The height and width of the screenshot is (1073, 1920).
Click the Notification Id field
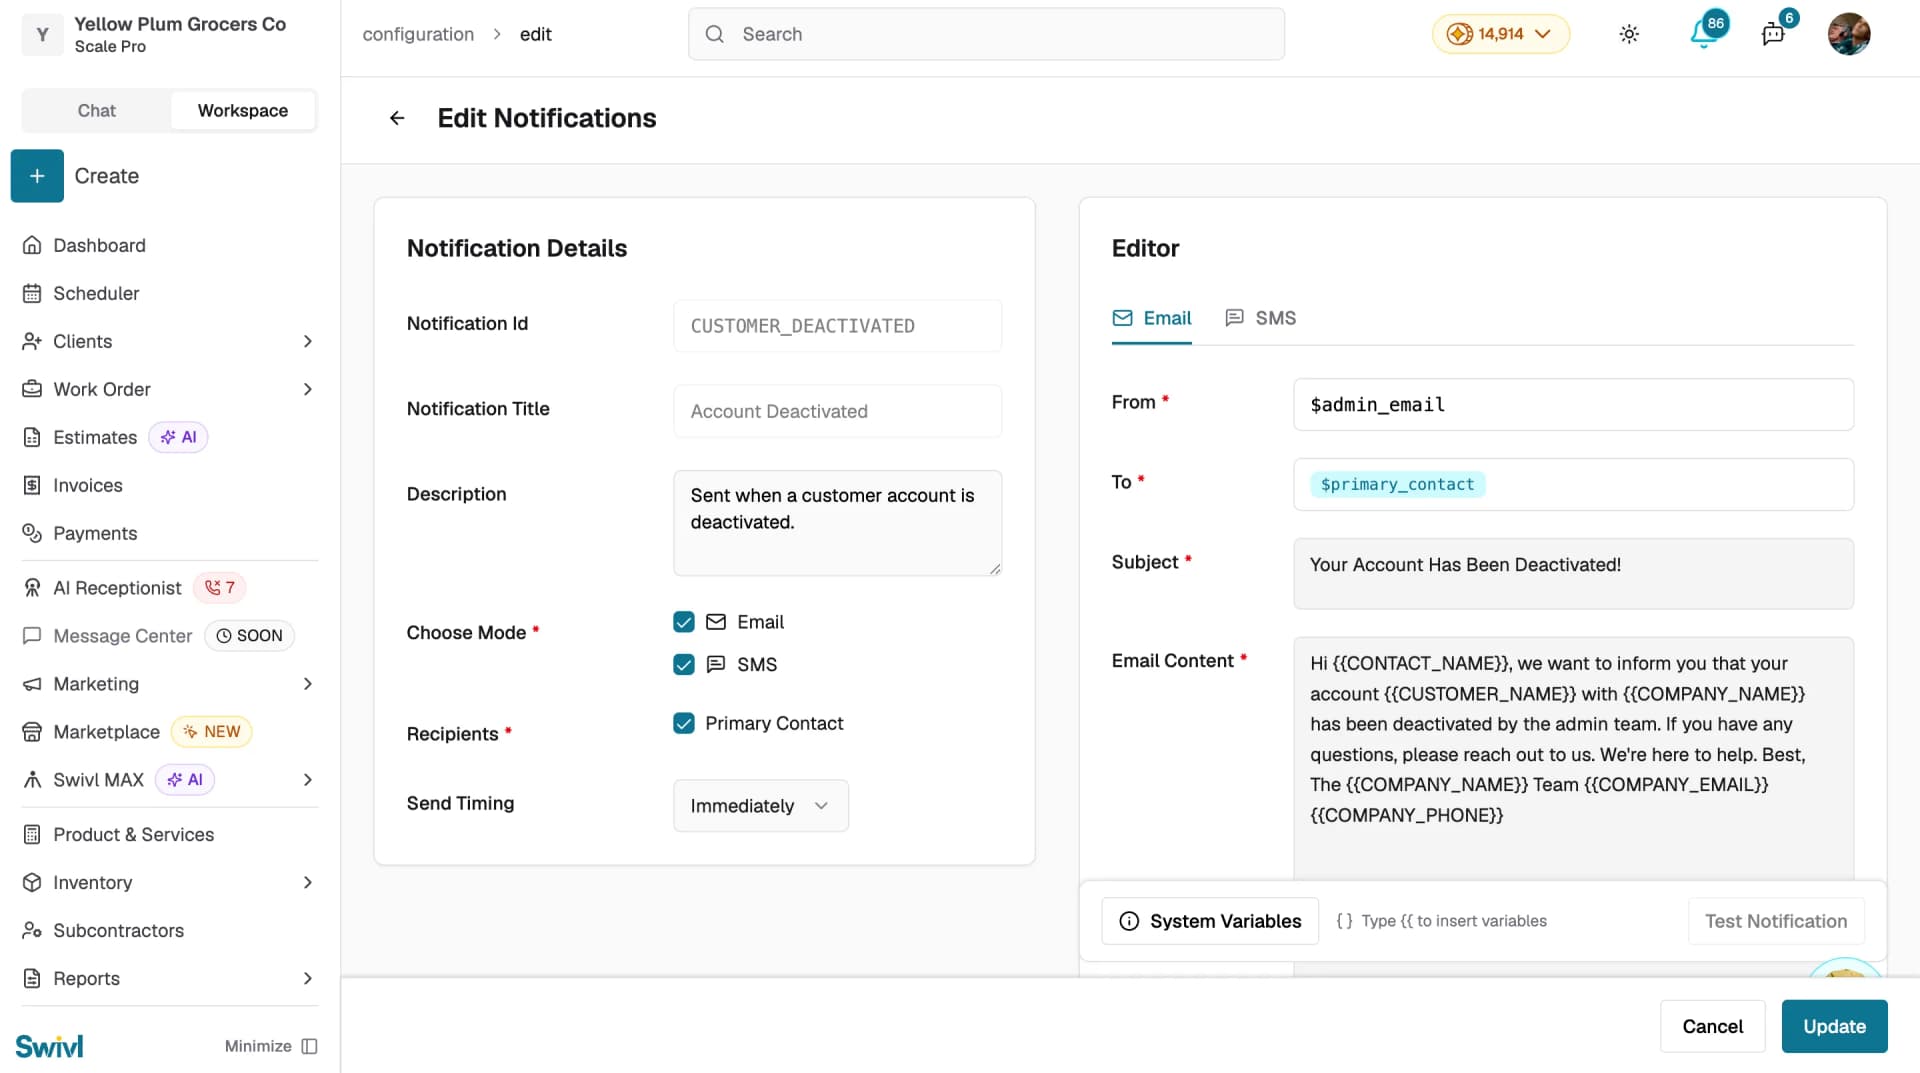[837, 326]
